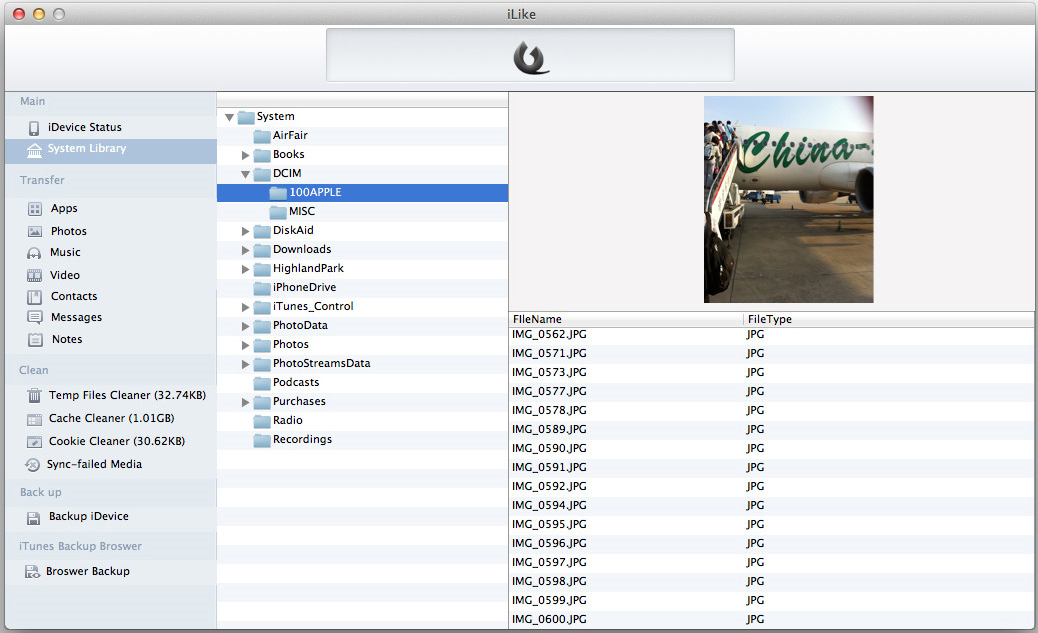
Task: Click the System Library building icon
Action: 34,150
